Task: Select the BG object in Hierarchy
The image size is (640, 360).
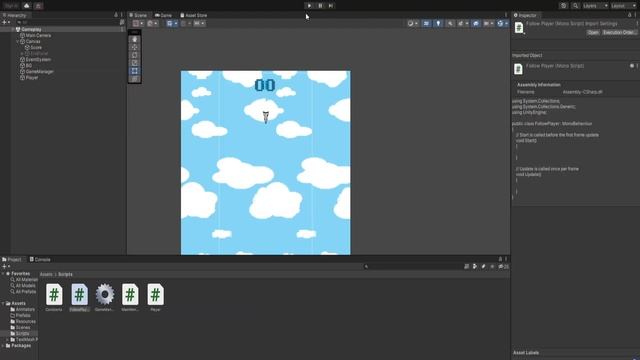Action: coord(29,65)
